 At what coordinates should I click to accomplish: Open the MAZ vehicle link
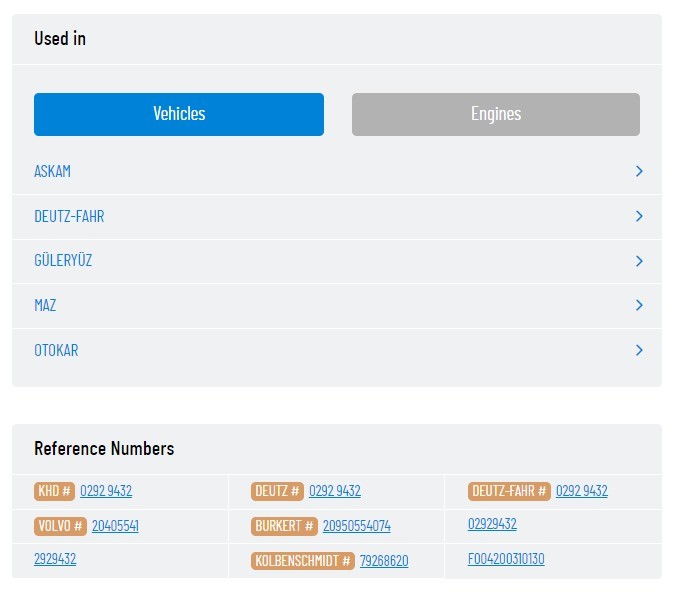coord(45,305)
